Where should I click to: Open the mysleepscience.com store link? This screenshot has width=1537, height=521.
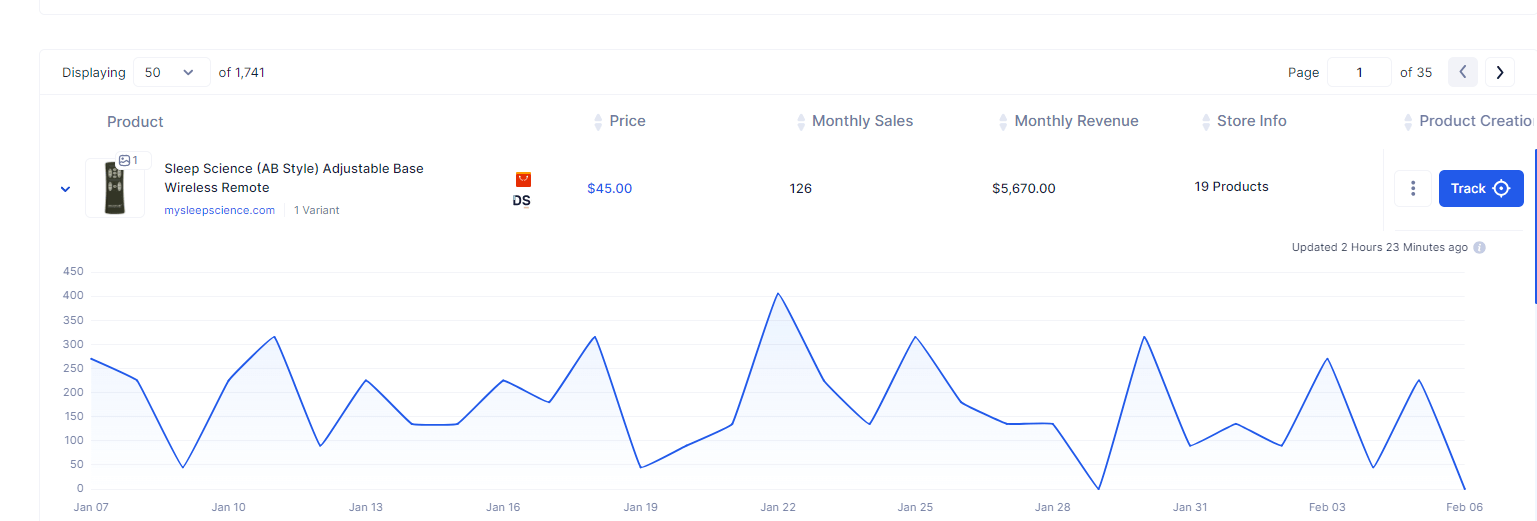click(219, 210)
